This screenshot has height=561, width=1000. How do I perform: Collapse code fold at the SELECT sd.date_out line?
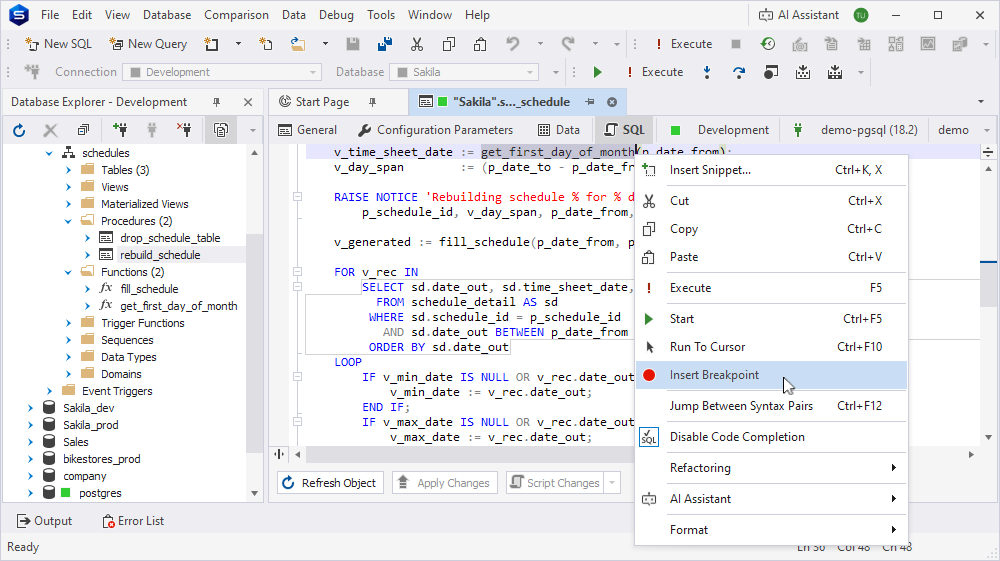pos(297,287)
